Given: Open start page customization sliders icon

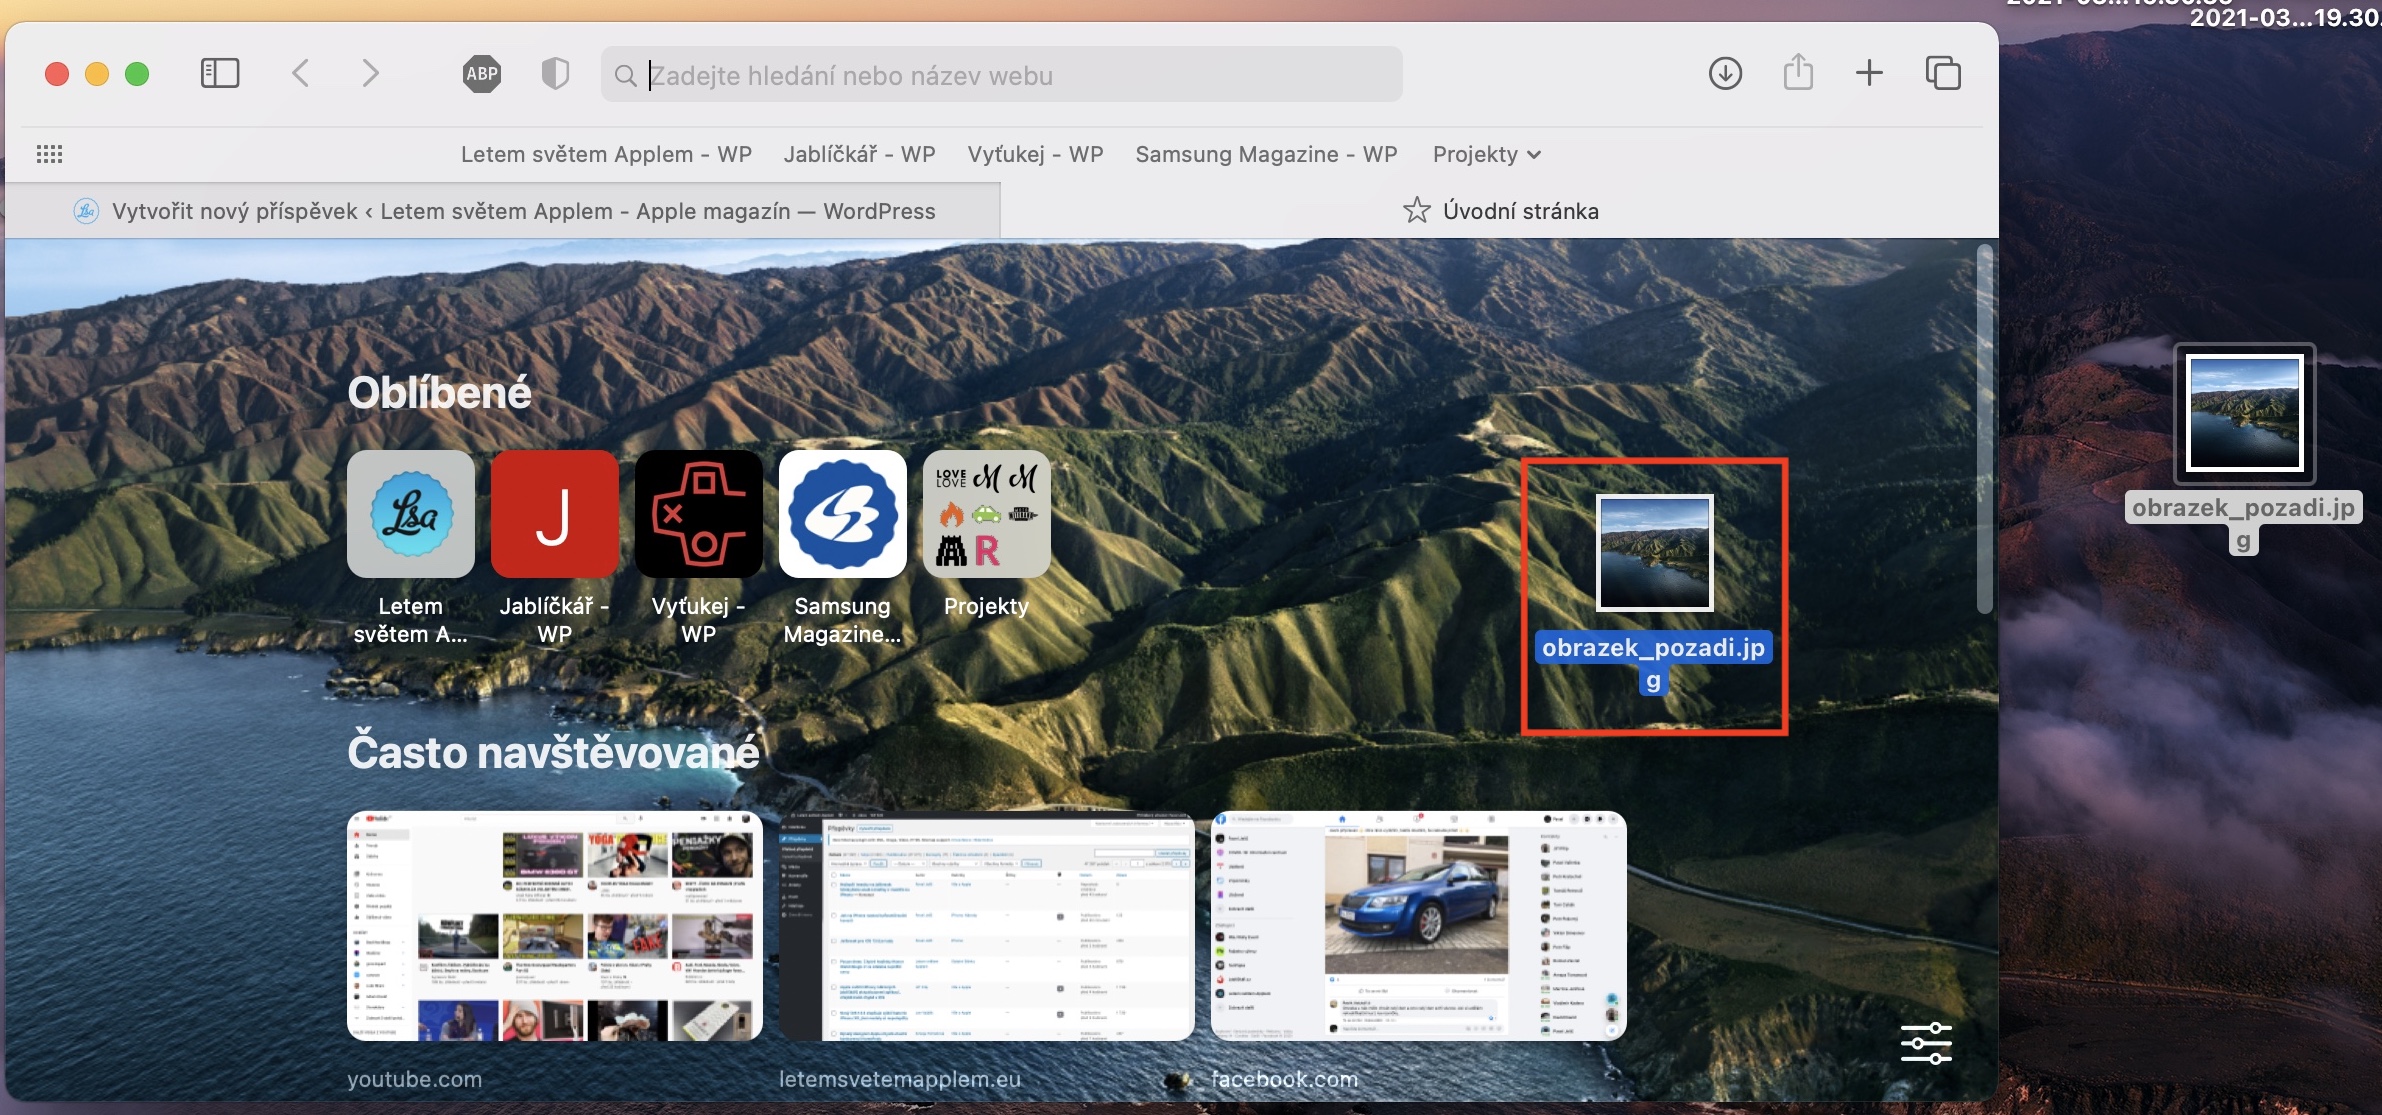Looking at the screenshot, I should [x=1925, y=1043].
